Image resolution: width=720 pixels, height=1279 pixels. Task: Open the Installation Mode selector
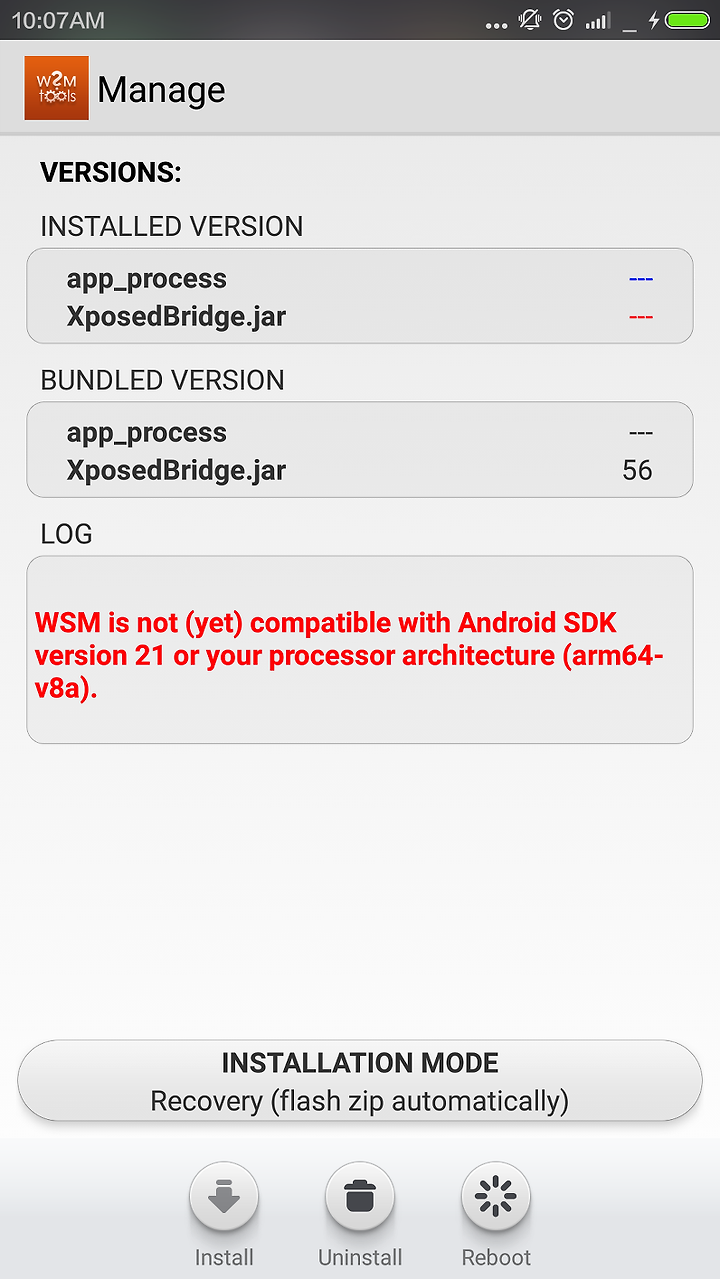pos(360,1081)
